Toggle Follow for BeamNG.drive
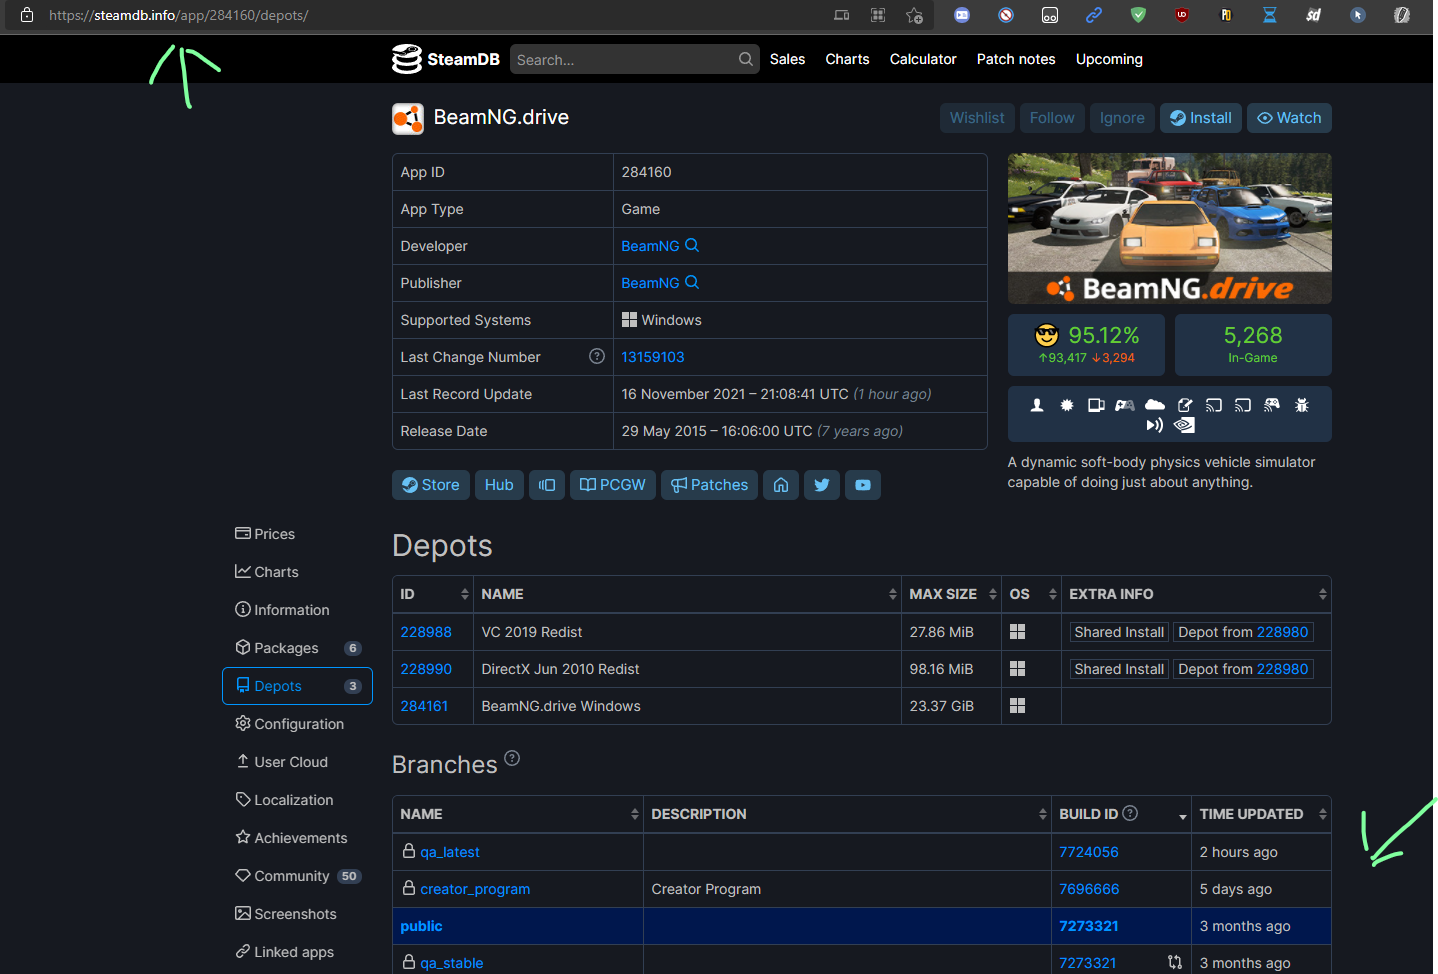The width and height of the screenshot is (1438, 974). [1052, 118]
